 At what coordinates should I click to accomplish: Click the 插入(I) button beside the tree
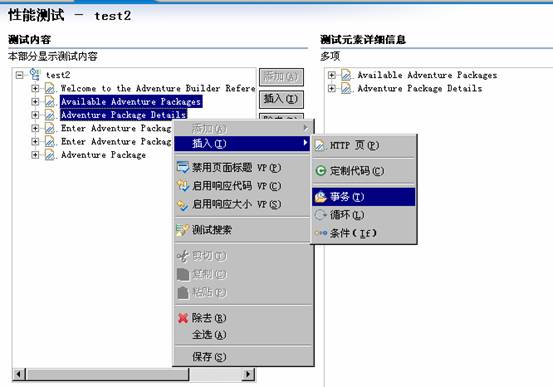(x=281, y=99)
